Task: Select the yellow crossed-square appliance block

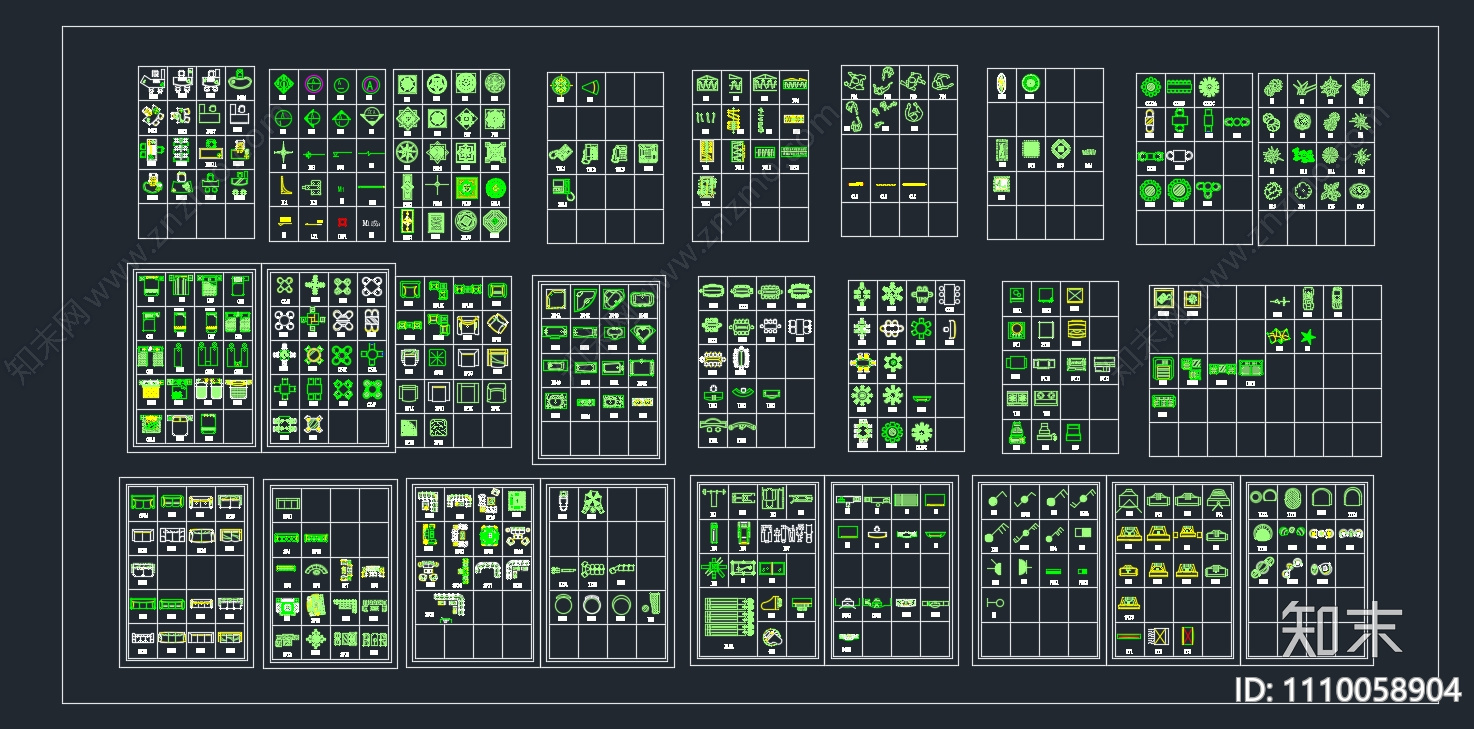Action: click(x=1075, y=295)
